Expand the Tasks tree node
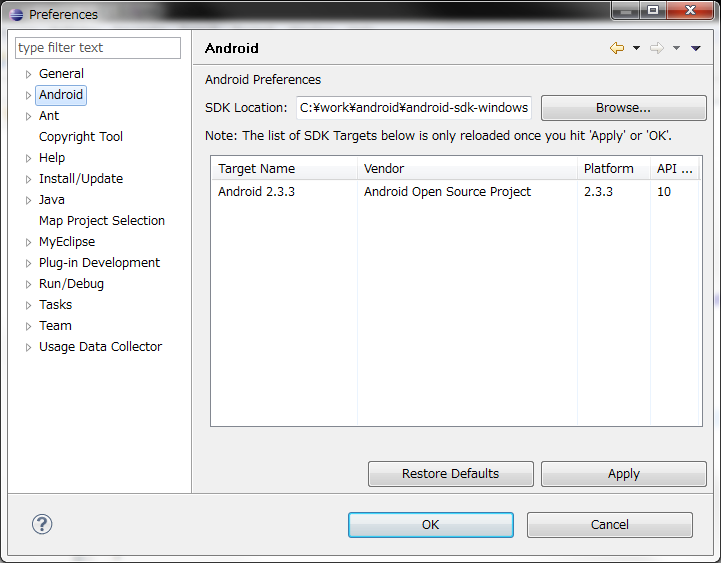This screenshot has width=721, height=563. [29, 305]
